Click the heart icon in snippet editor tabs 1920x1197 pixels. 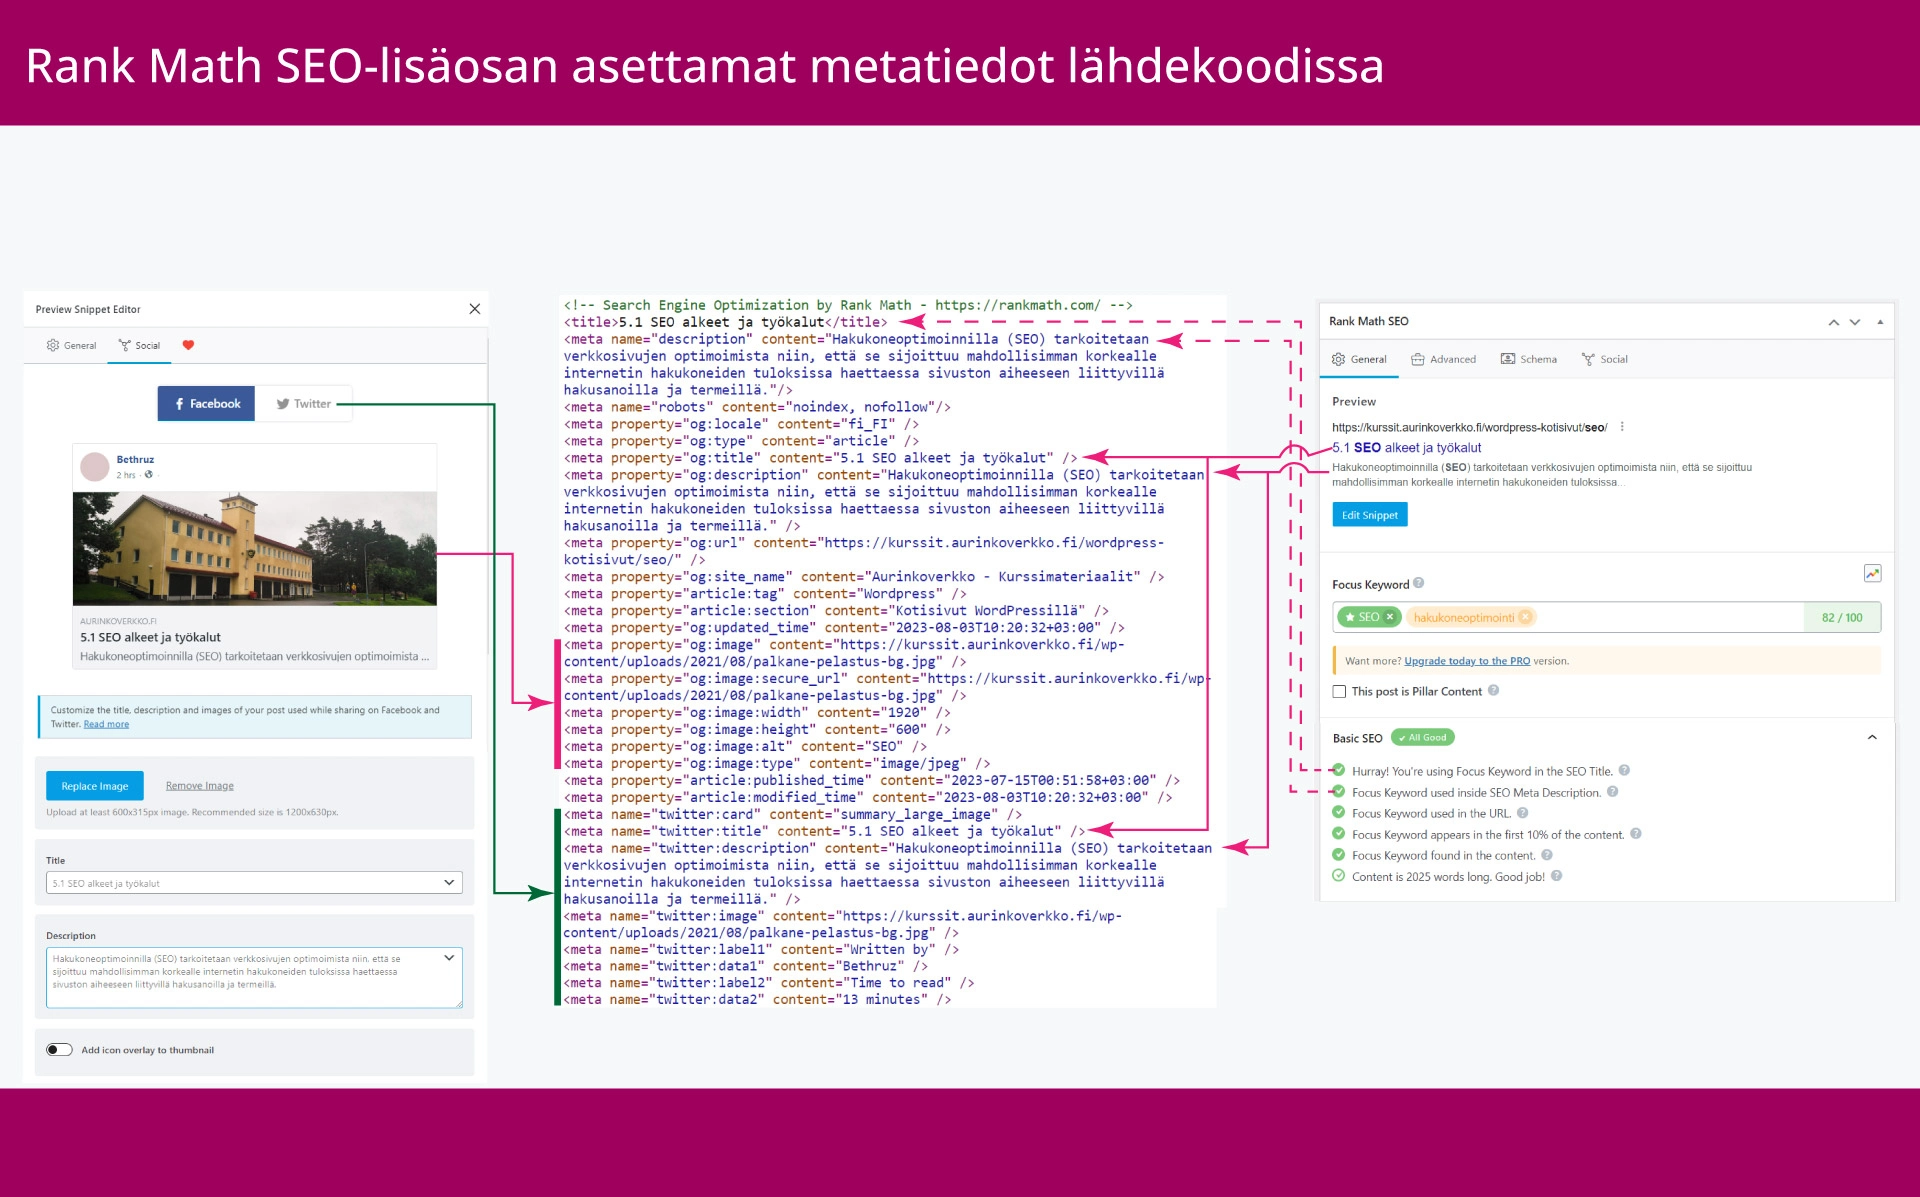click(188, 345)
